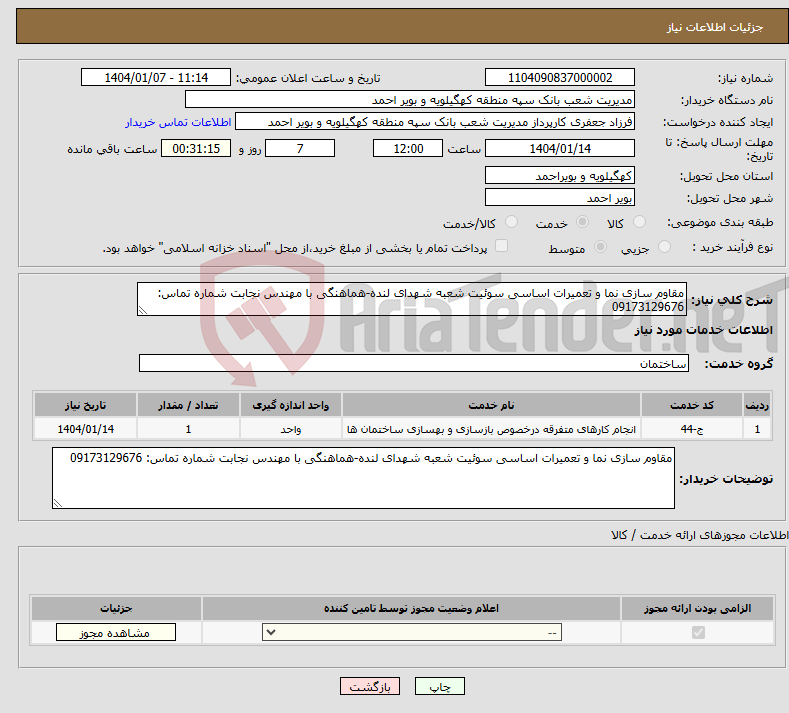
Task: Click the remaining time 00:31:15 field
Action: point(196,148)
